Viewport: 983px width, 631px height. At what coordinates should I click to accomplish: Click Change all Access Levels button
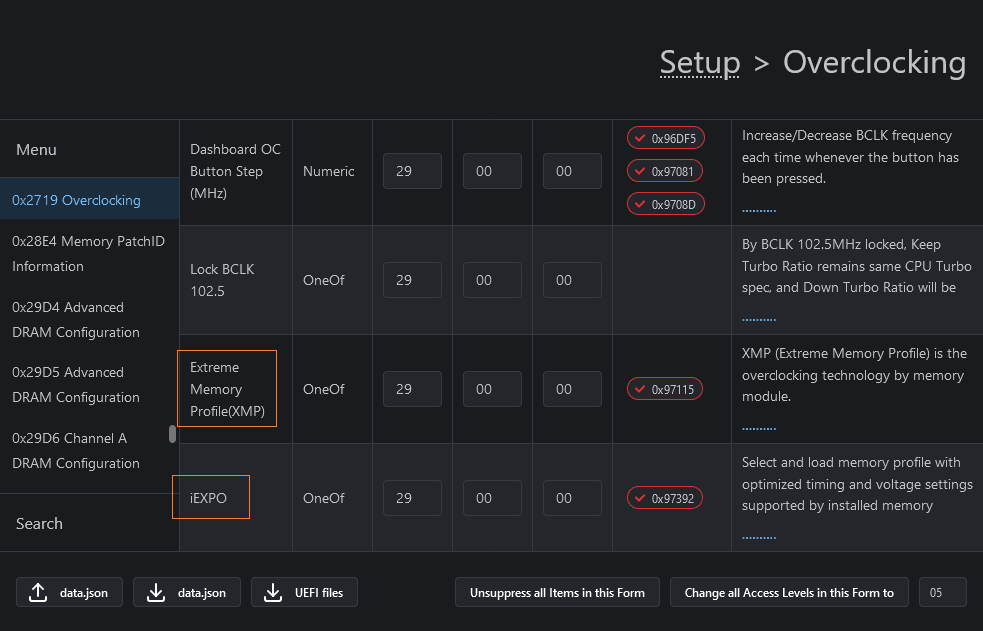point(789,593)
